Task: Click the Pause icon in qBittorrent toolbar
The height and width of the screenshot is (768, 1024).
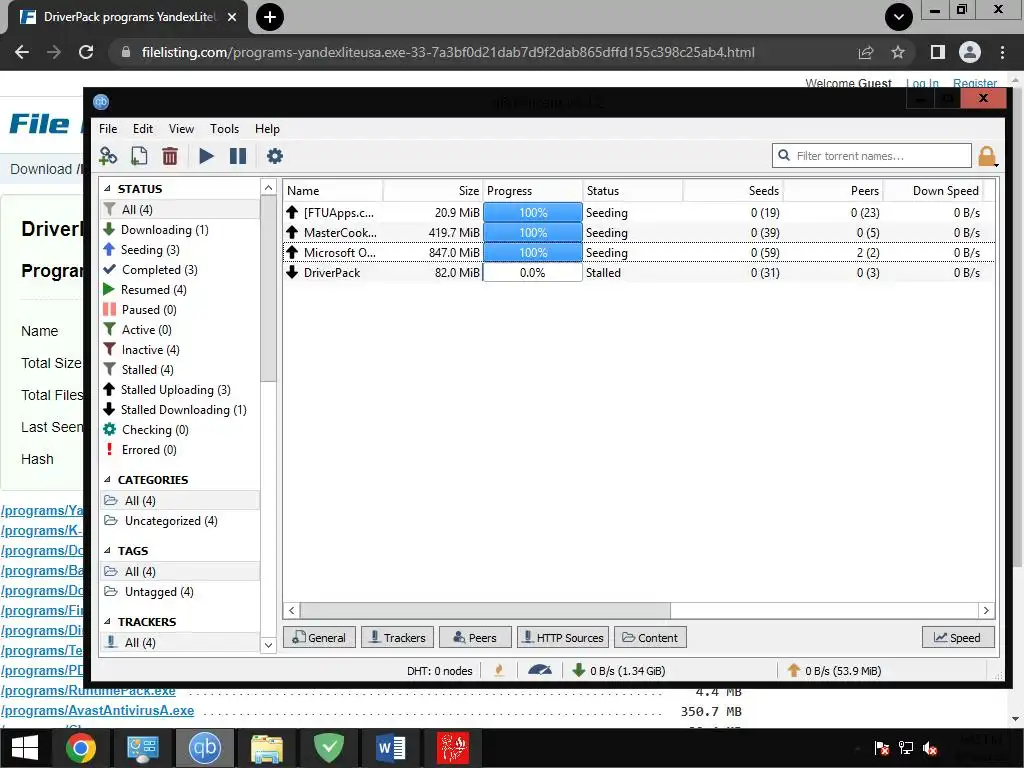Action: pos(238,156)
